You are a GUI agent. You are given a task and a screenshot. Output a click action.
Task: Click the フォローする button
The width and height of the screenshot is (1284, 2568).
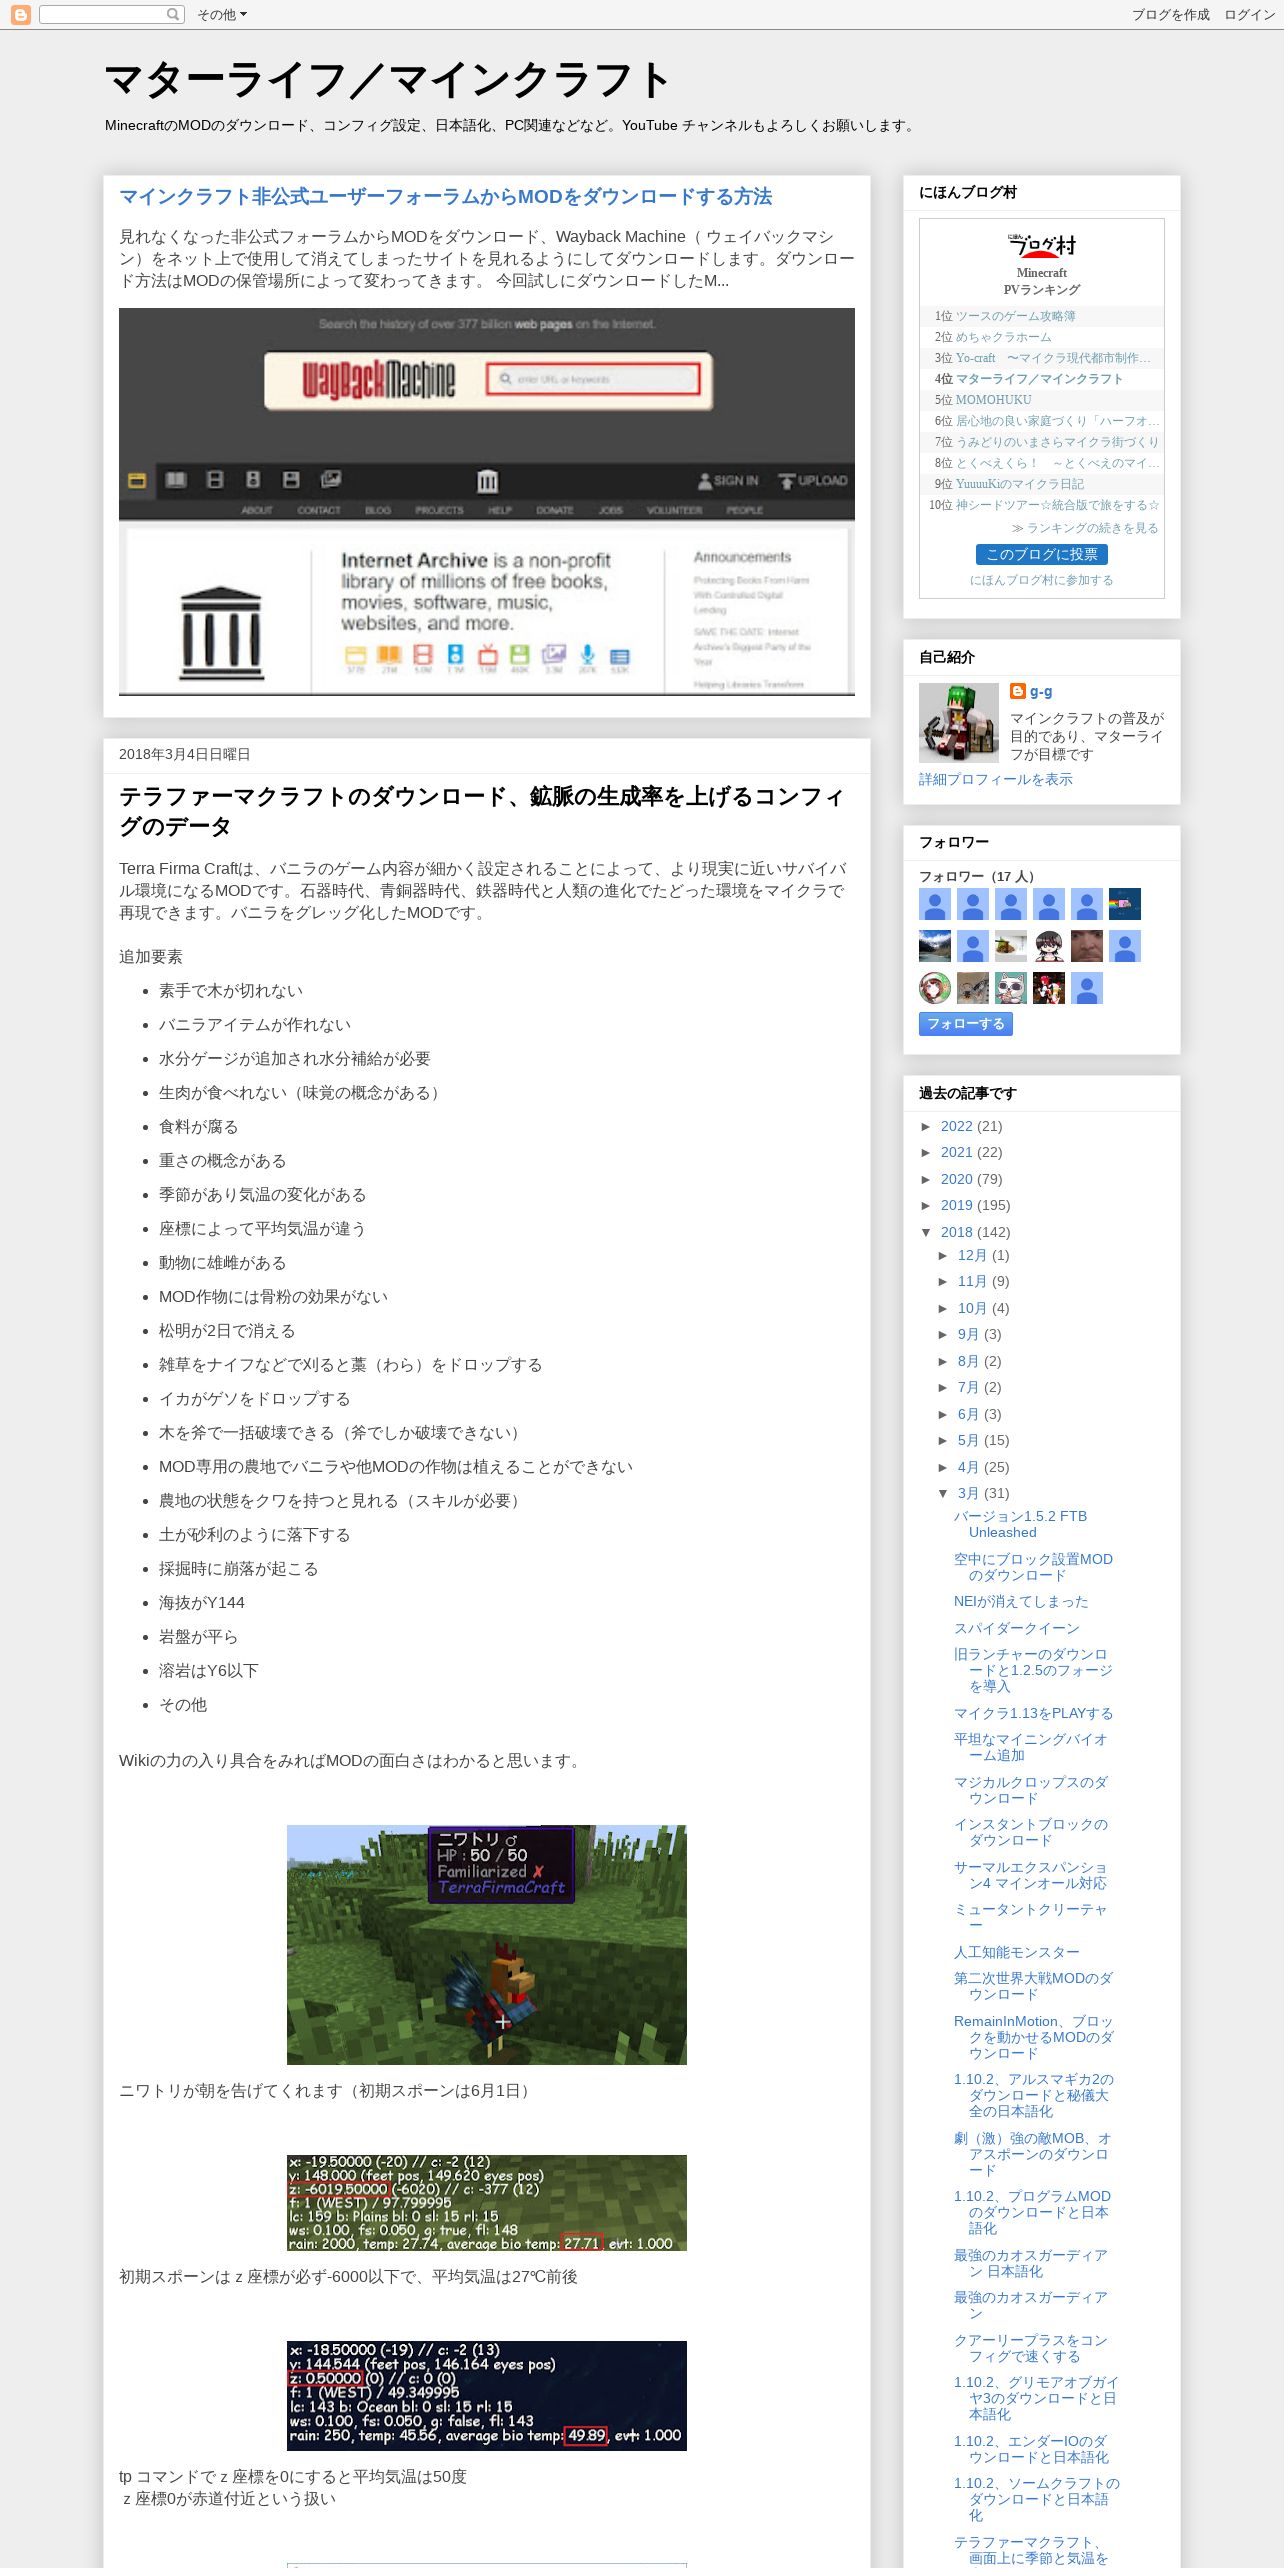point(965,1024)
